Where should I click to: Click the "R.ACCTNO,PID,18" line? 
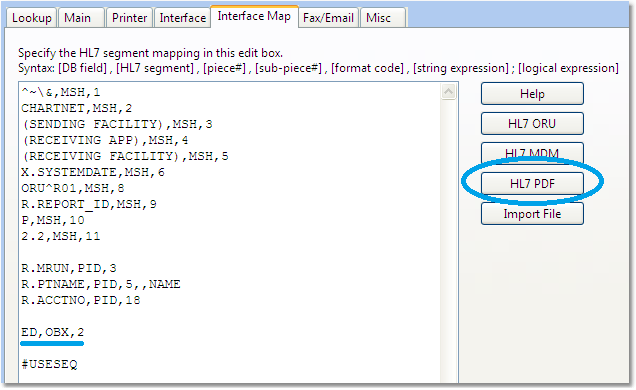pyautogui.click(x=81, y=300)
